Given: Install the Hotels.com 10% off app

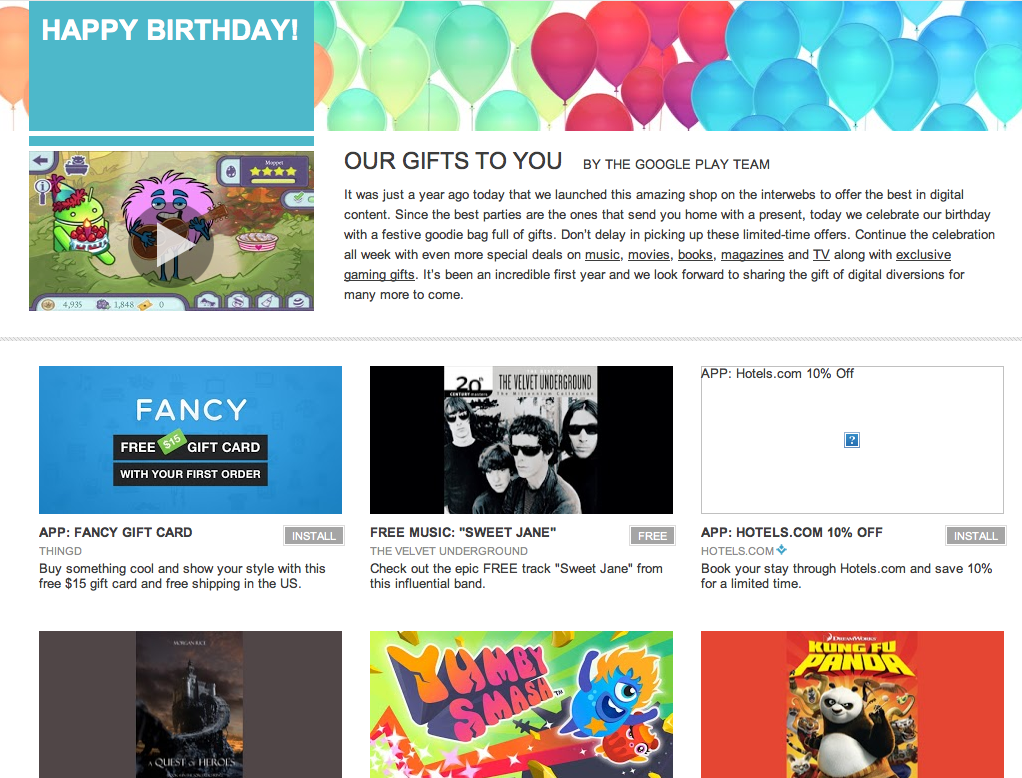Looking at the screenshot, I should [976, 536].
